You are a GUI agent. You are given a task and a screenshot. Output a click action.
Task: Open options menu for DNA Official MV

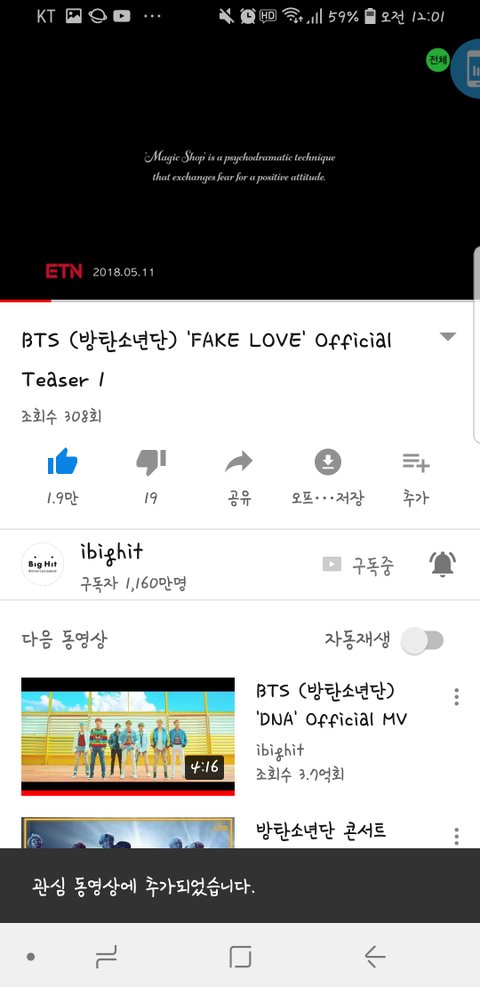pyautogui.click(x=456, y=697)
